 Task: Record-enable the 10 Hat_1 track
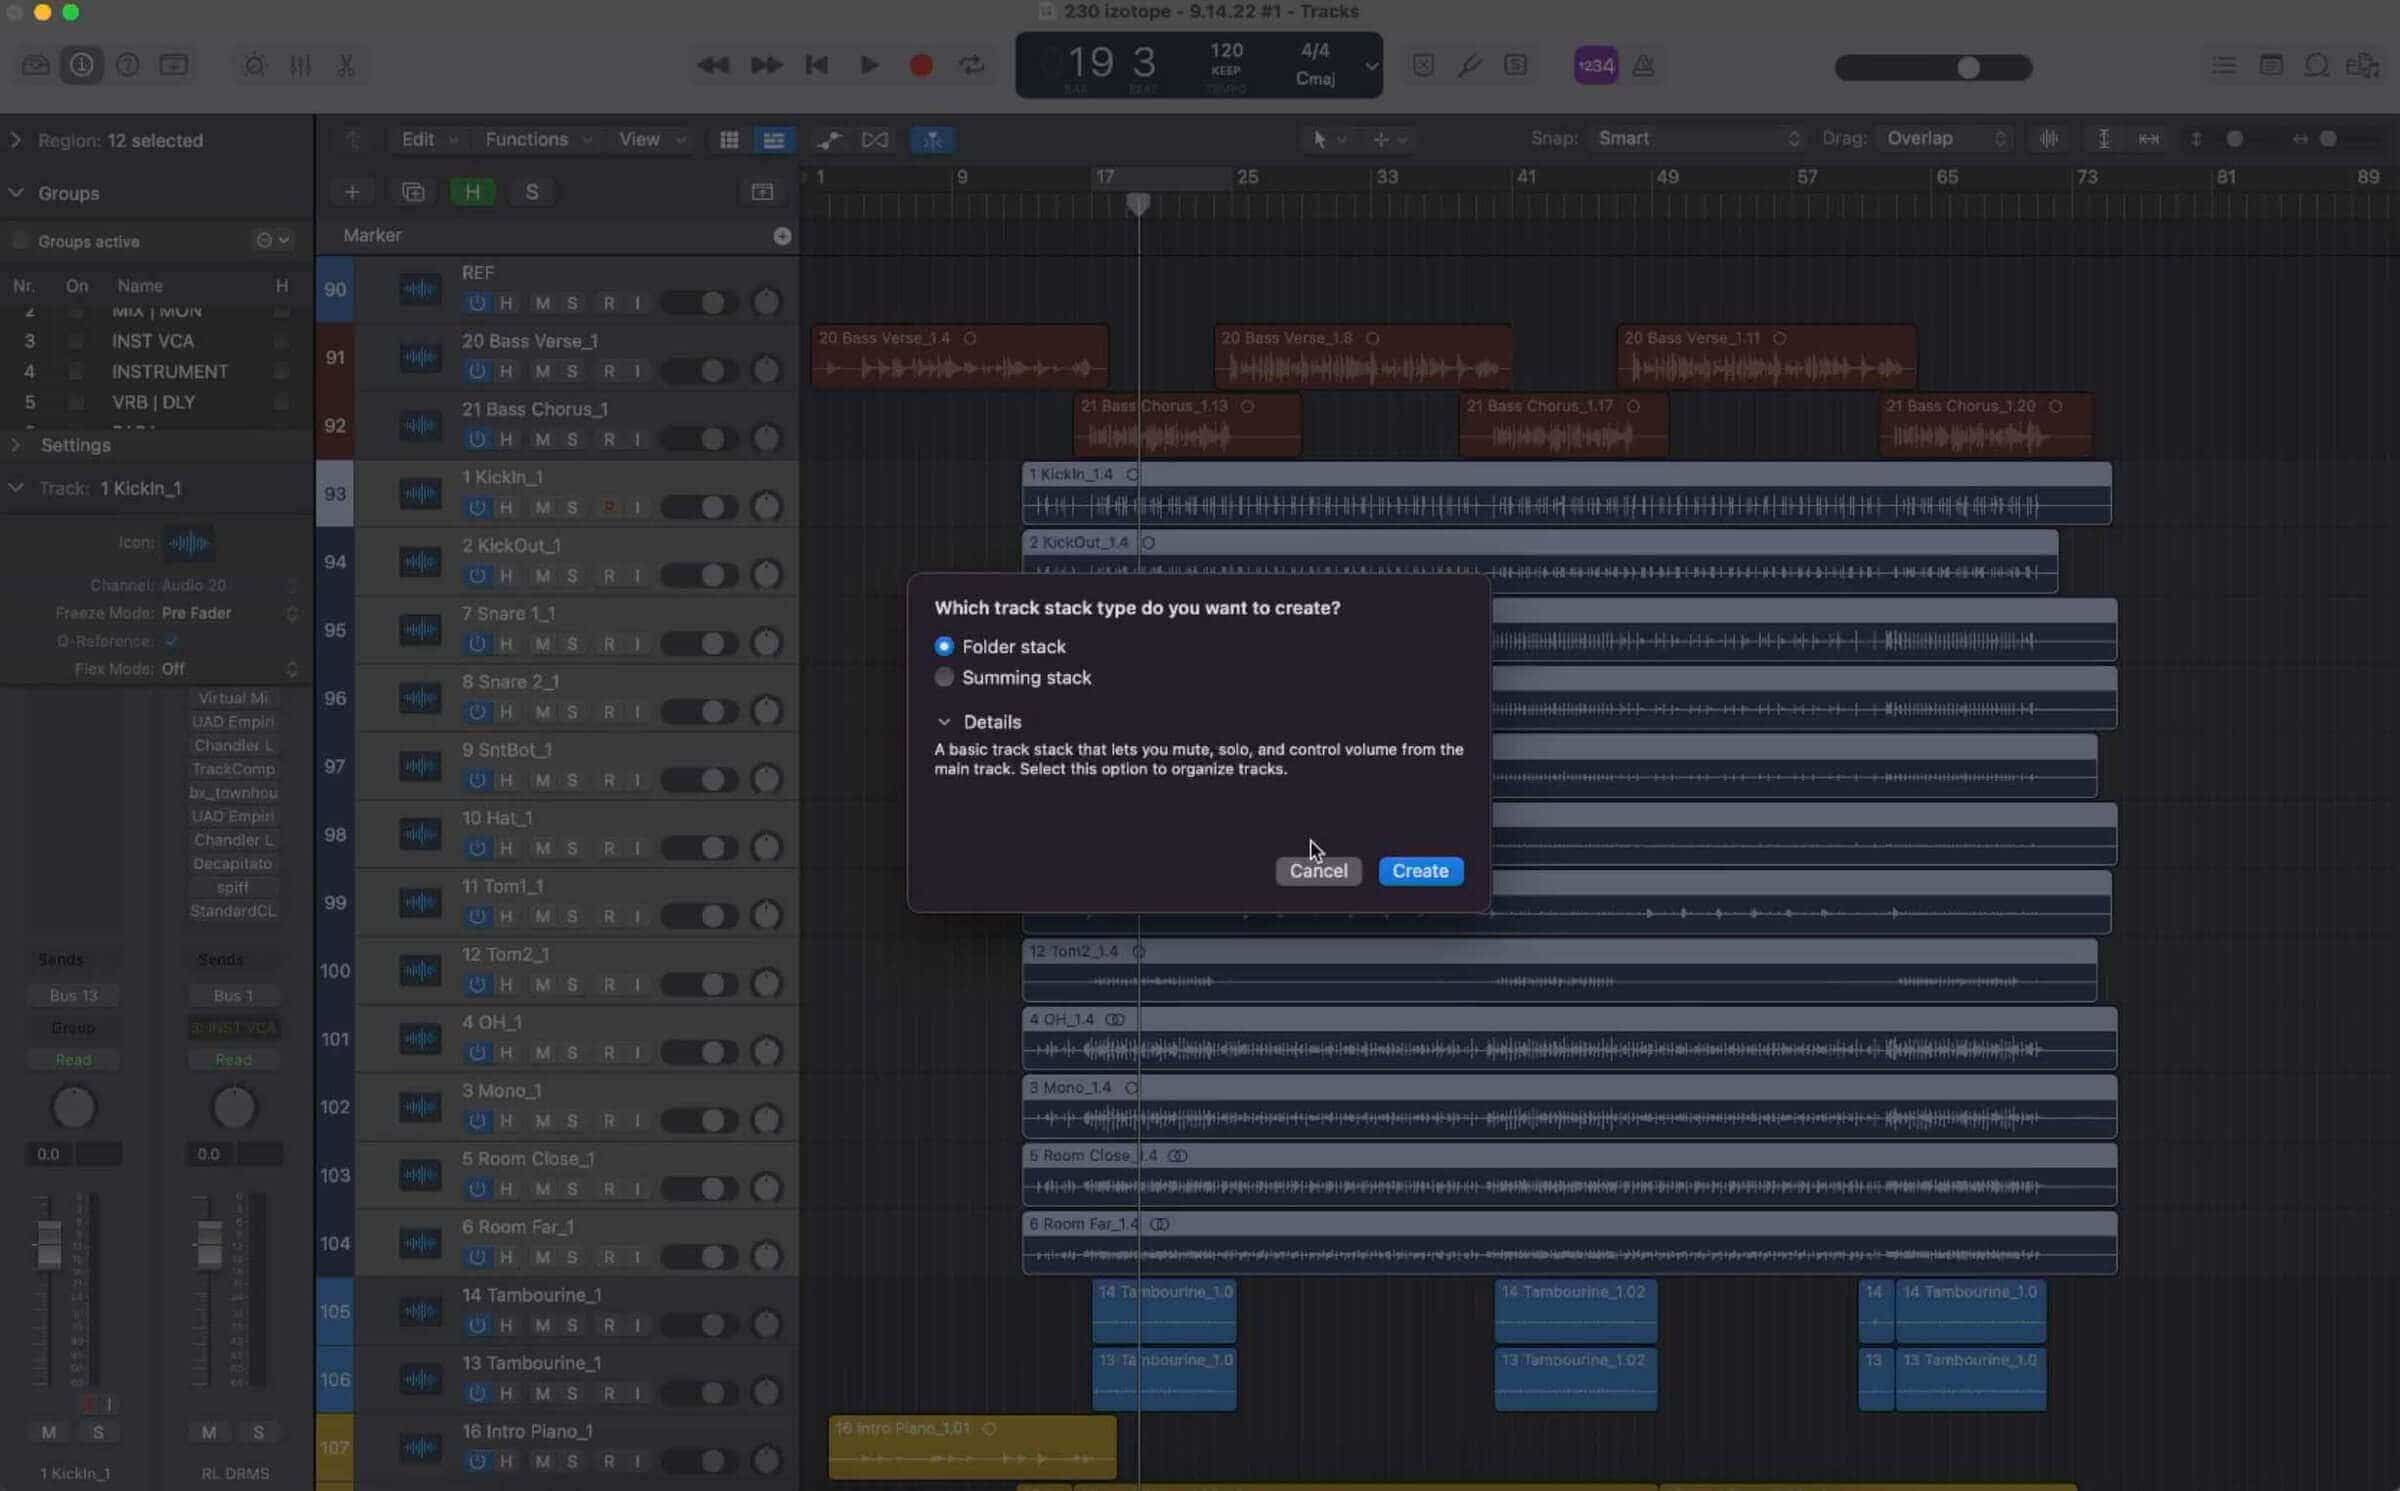click(608, 848)
